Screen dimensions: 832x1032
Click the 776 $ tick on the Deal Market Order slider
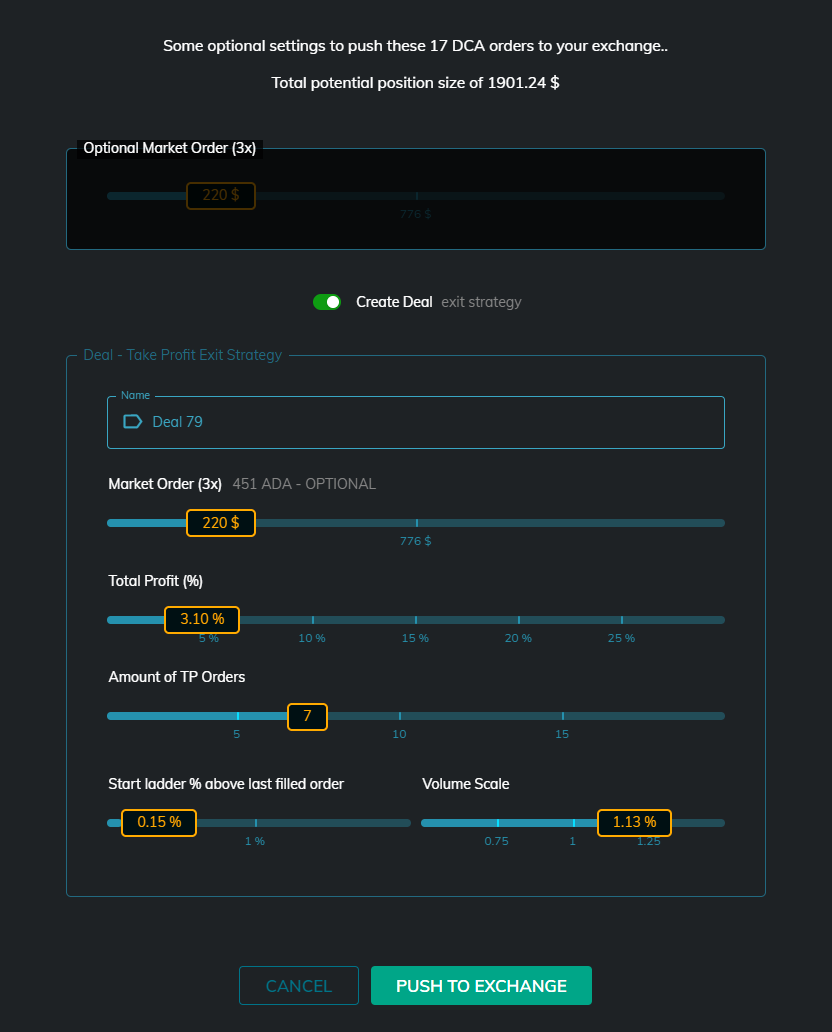(x=416, y=523)
